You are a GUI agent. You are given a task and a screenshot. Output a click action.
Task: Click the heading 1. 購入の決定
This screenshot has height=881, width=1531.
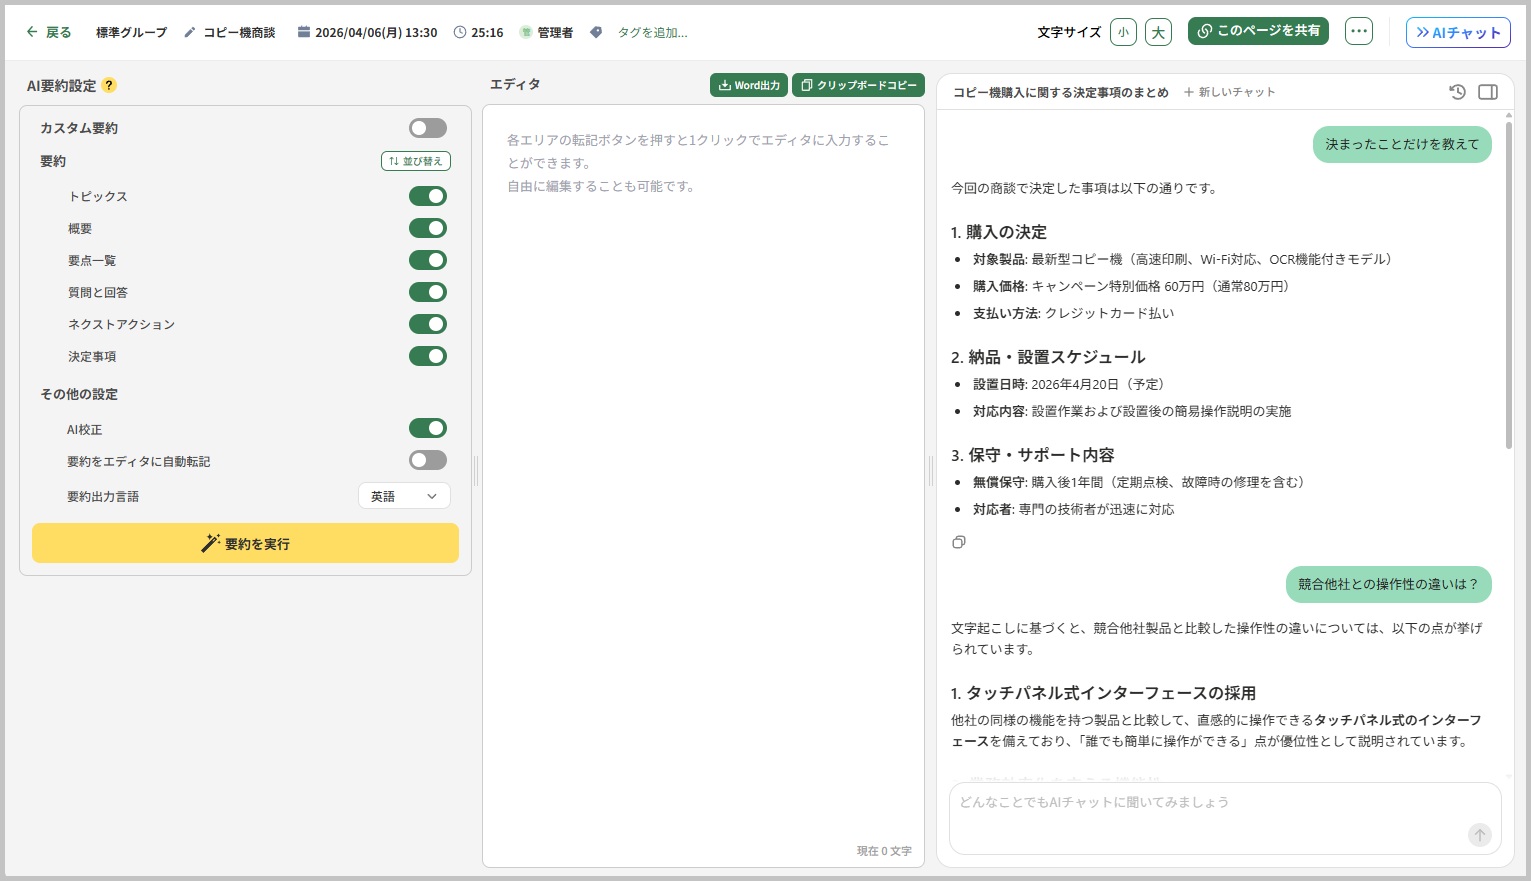pos(999,232)
